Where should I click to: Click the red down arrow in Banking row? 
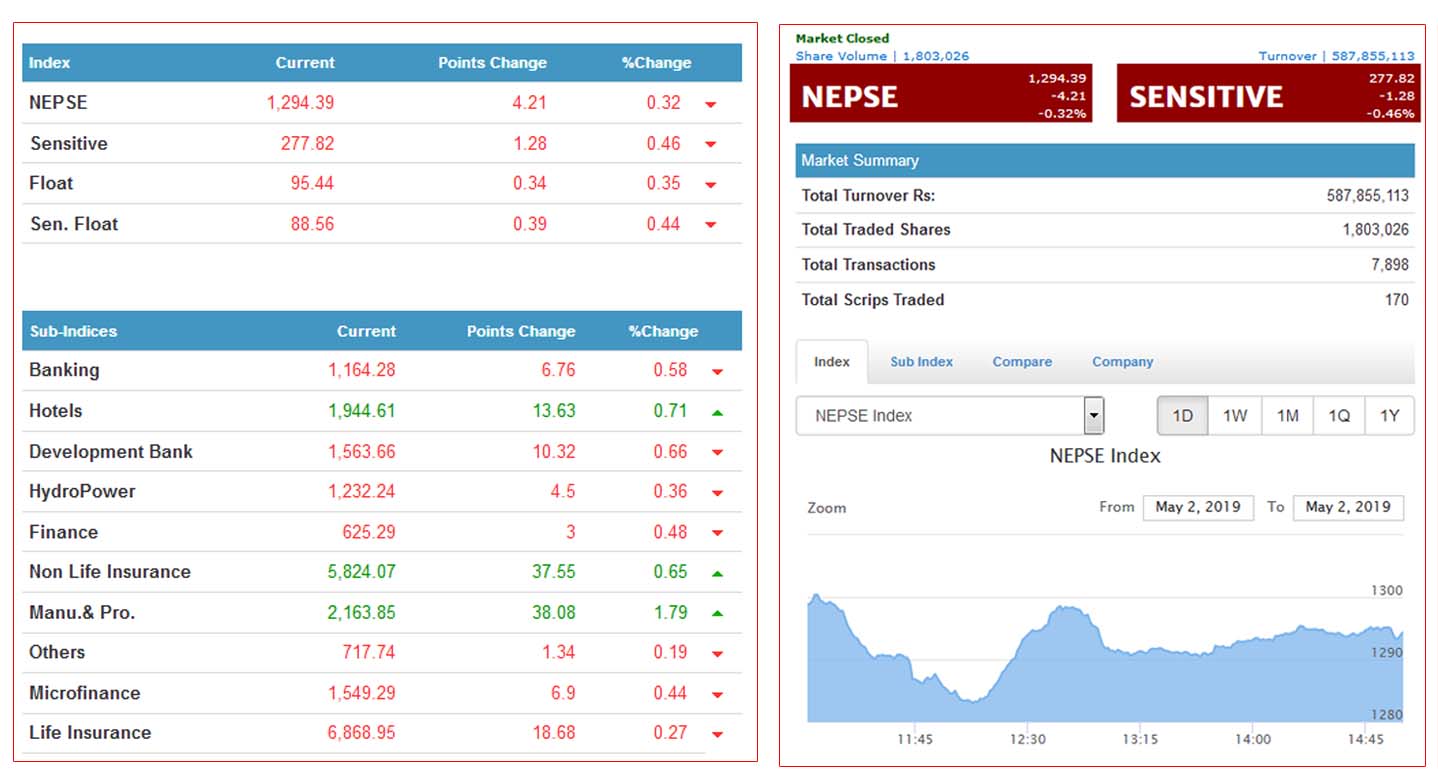pos(717,372)
